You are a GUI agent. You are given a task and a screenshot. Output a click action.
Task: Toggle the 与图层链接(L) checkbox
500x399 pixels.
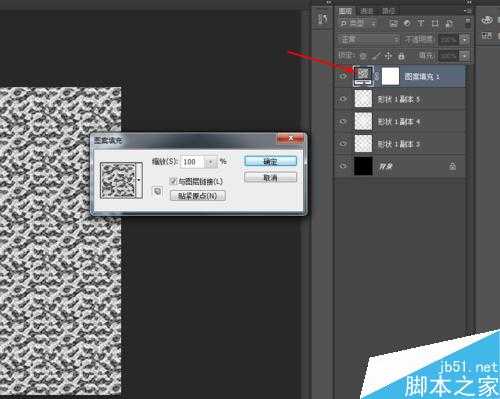coord(173,181)
